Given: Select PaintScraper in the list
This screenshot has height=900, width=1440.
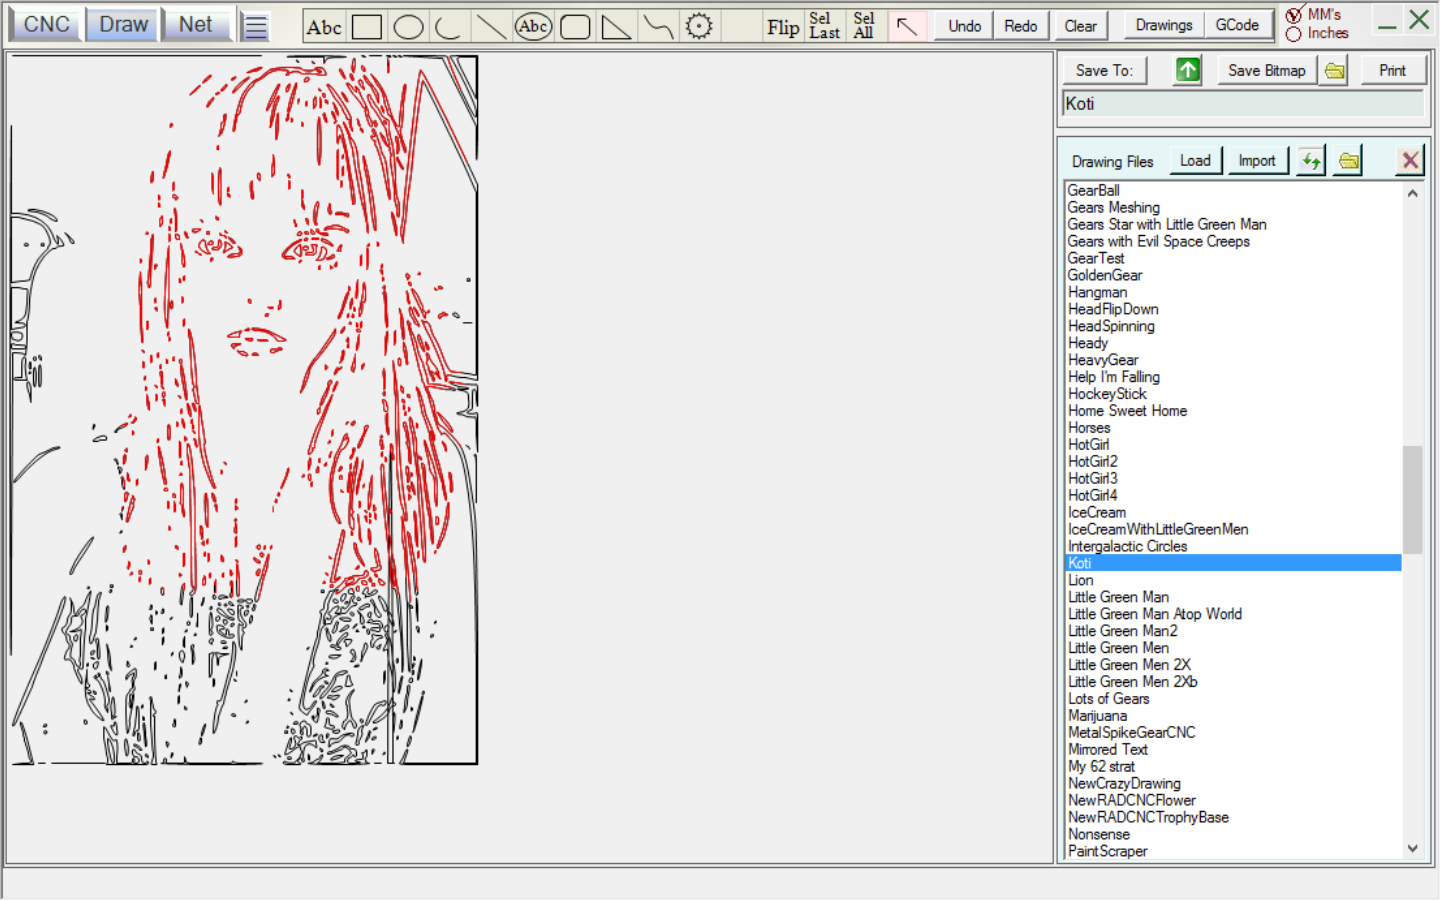Looking at the screenshot, I should pyautogui.click(x=1107, y=852).
